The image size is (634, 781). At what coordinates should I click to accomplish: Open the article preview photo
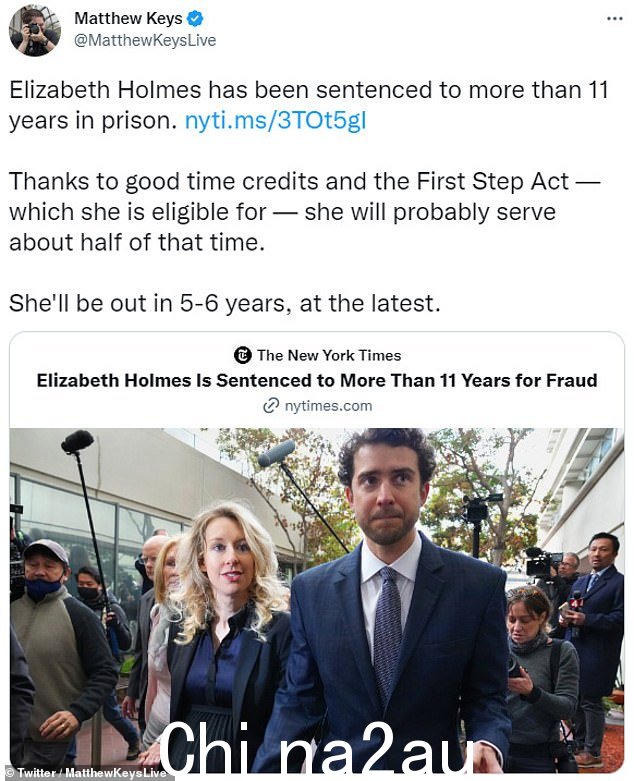coord(317,600)
